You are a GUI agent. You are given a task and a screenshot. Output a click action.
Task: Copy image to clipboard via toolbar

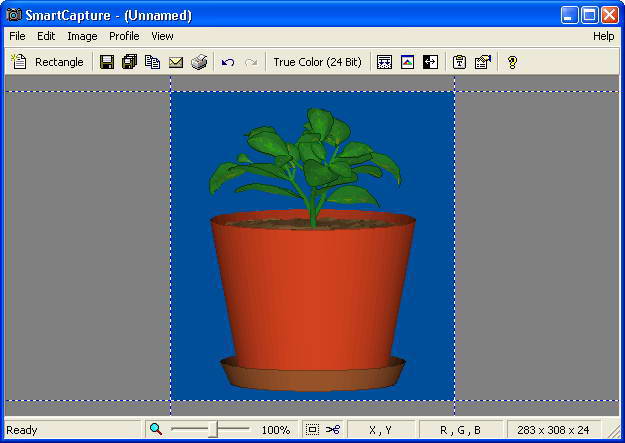pos(152,62)
